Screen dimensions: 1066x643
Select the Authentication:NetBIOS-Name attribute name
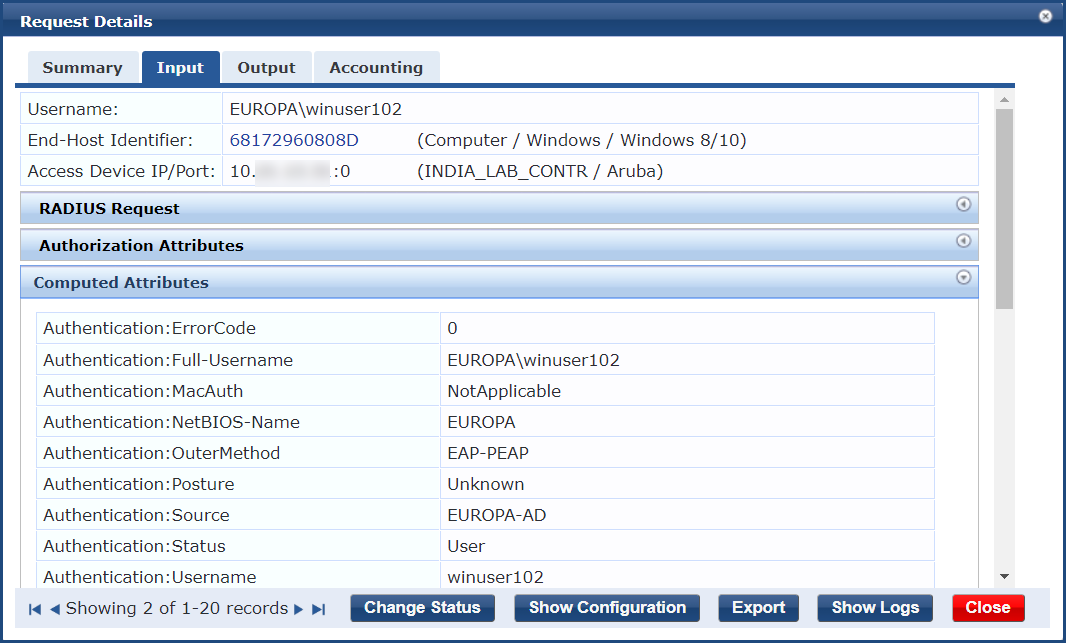pos(171,422)
